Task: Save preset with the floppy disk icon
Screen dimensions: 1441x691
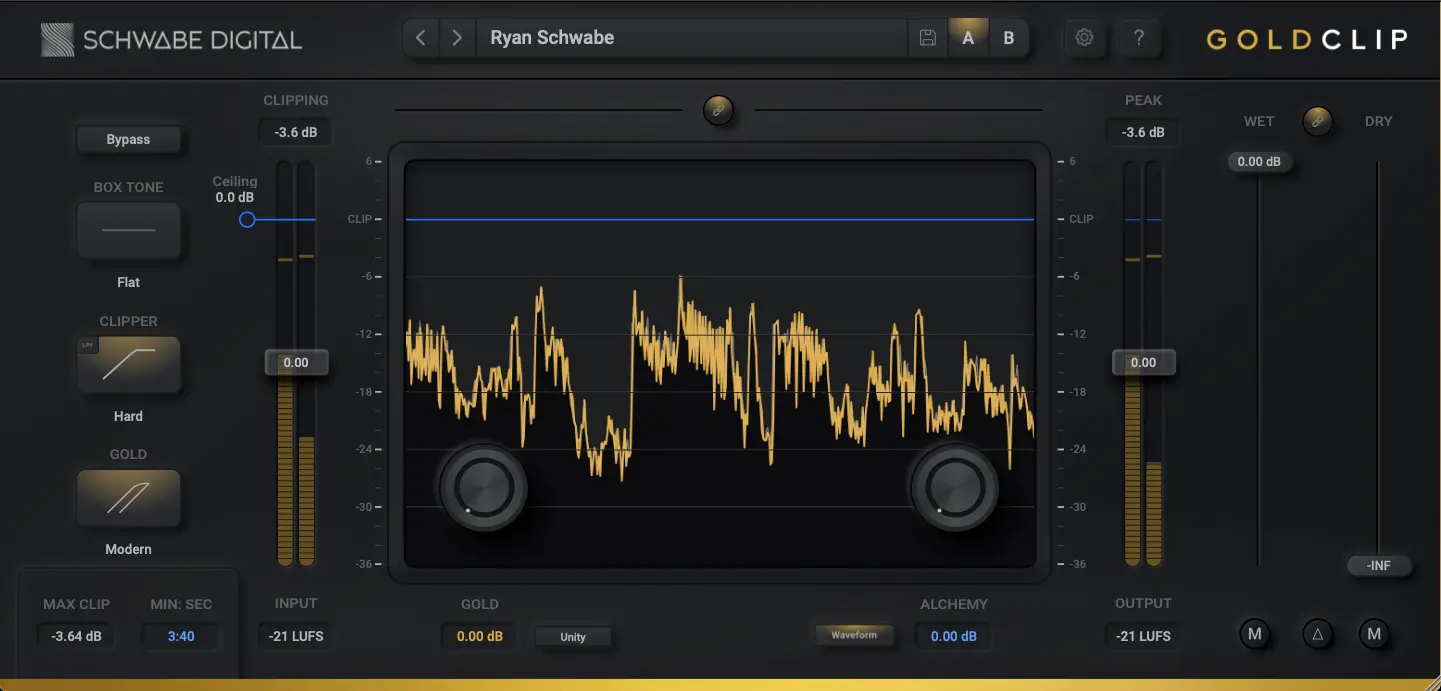Action: click(x=928, y=38)
